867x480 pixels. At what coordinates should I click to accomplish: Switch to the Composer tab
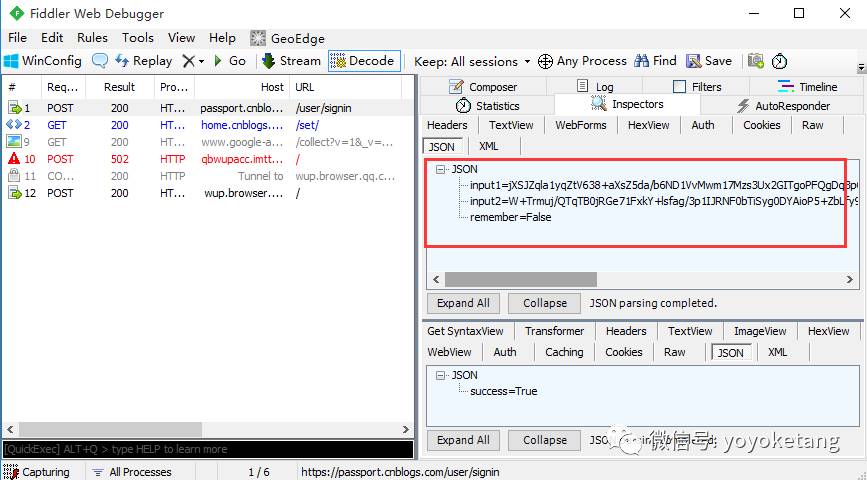(x=483, y=86)
